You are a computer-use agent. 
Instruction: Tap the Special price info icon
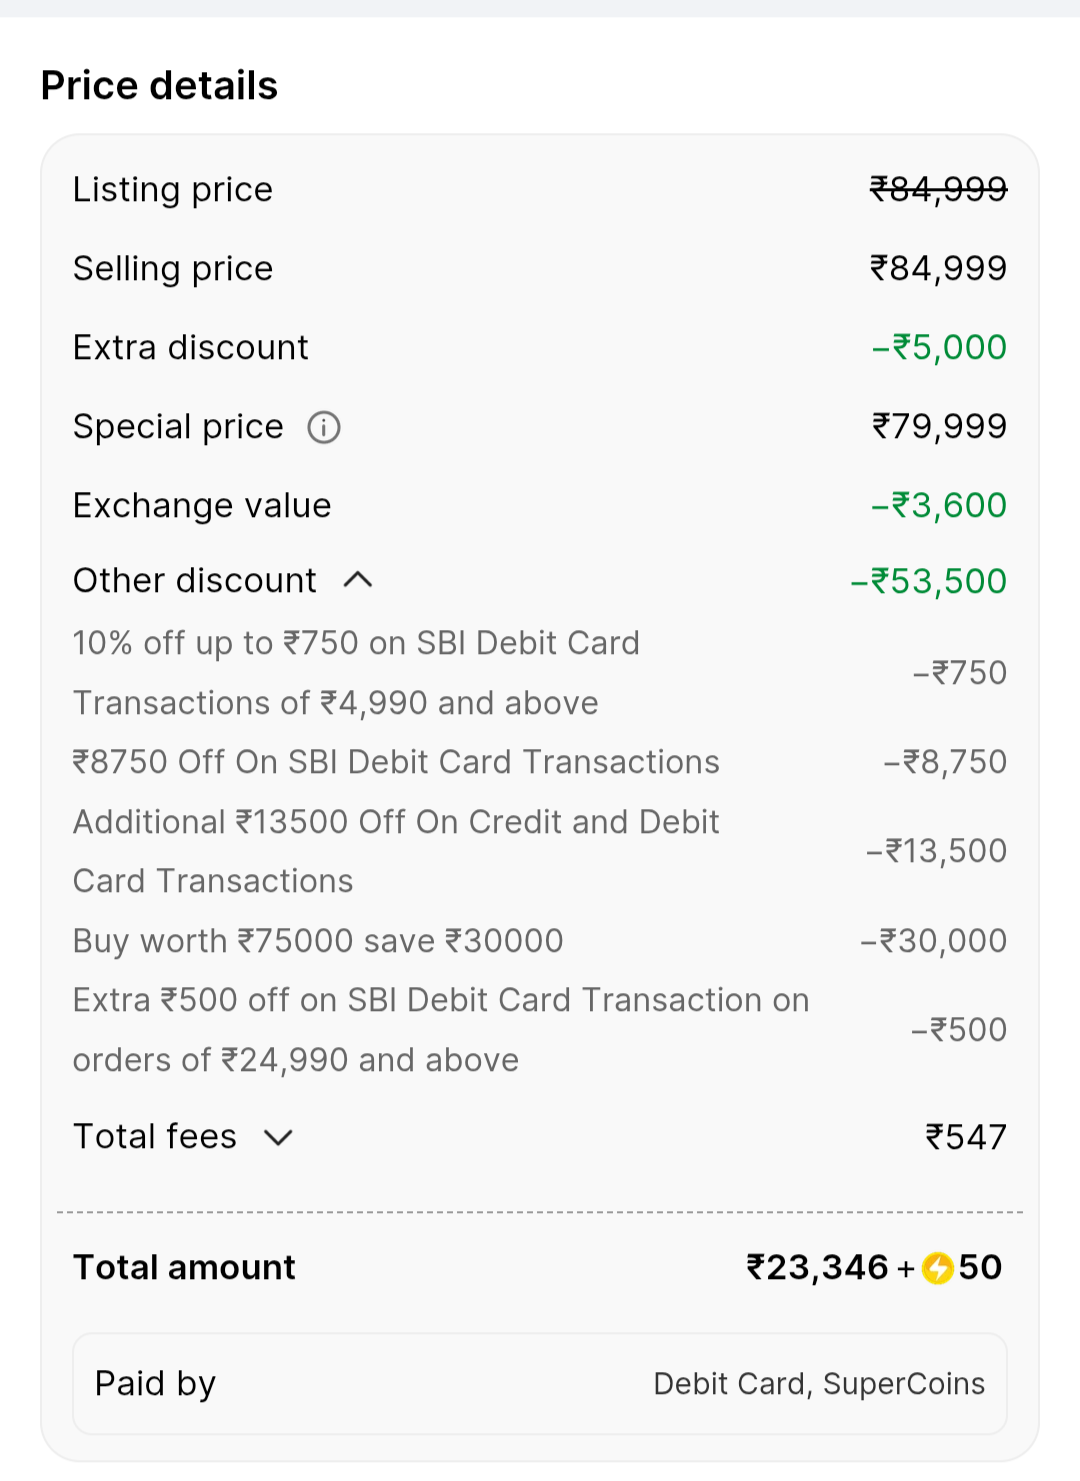(324, 428)
